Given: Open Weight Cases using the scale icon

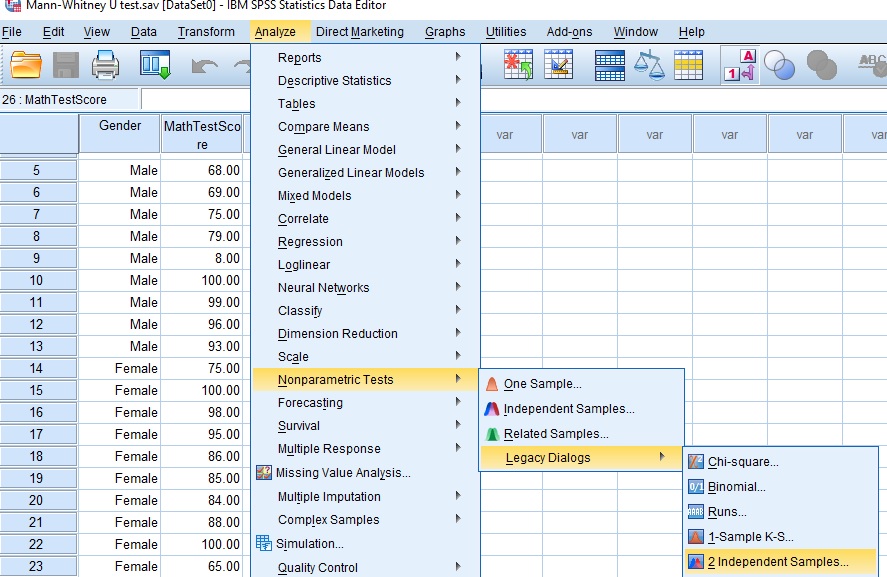Looking at the screenshot, I should pos(650,65).
